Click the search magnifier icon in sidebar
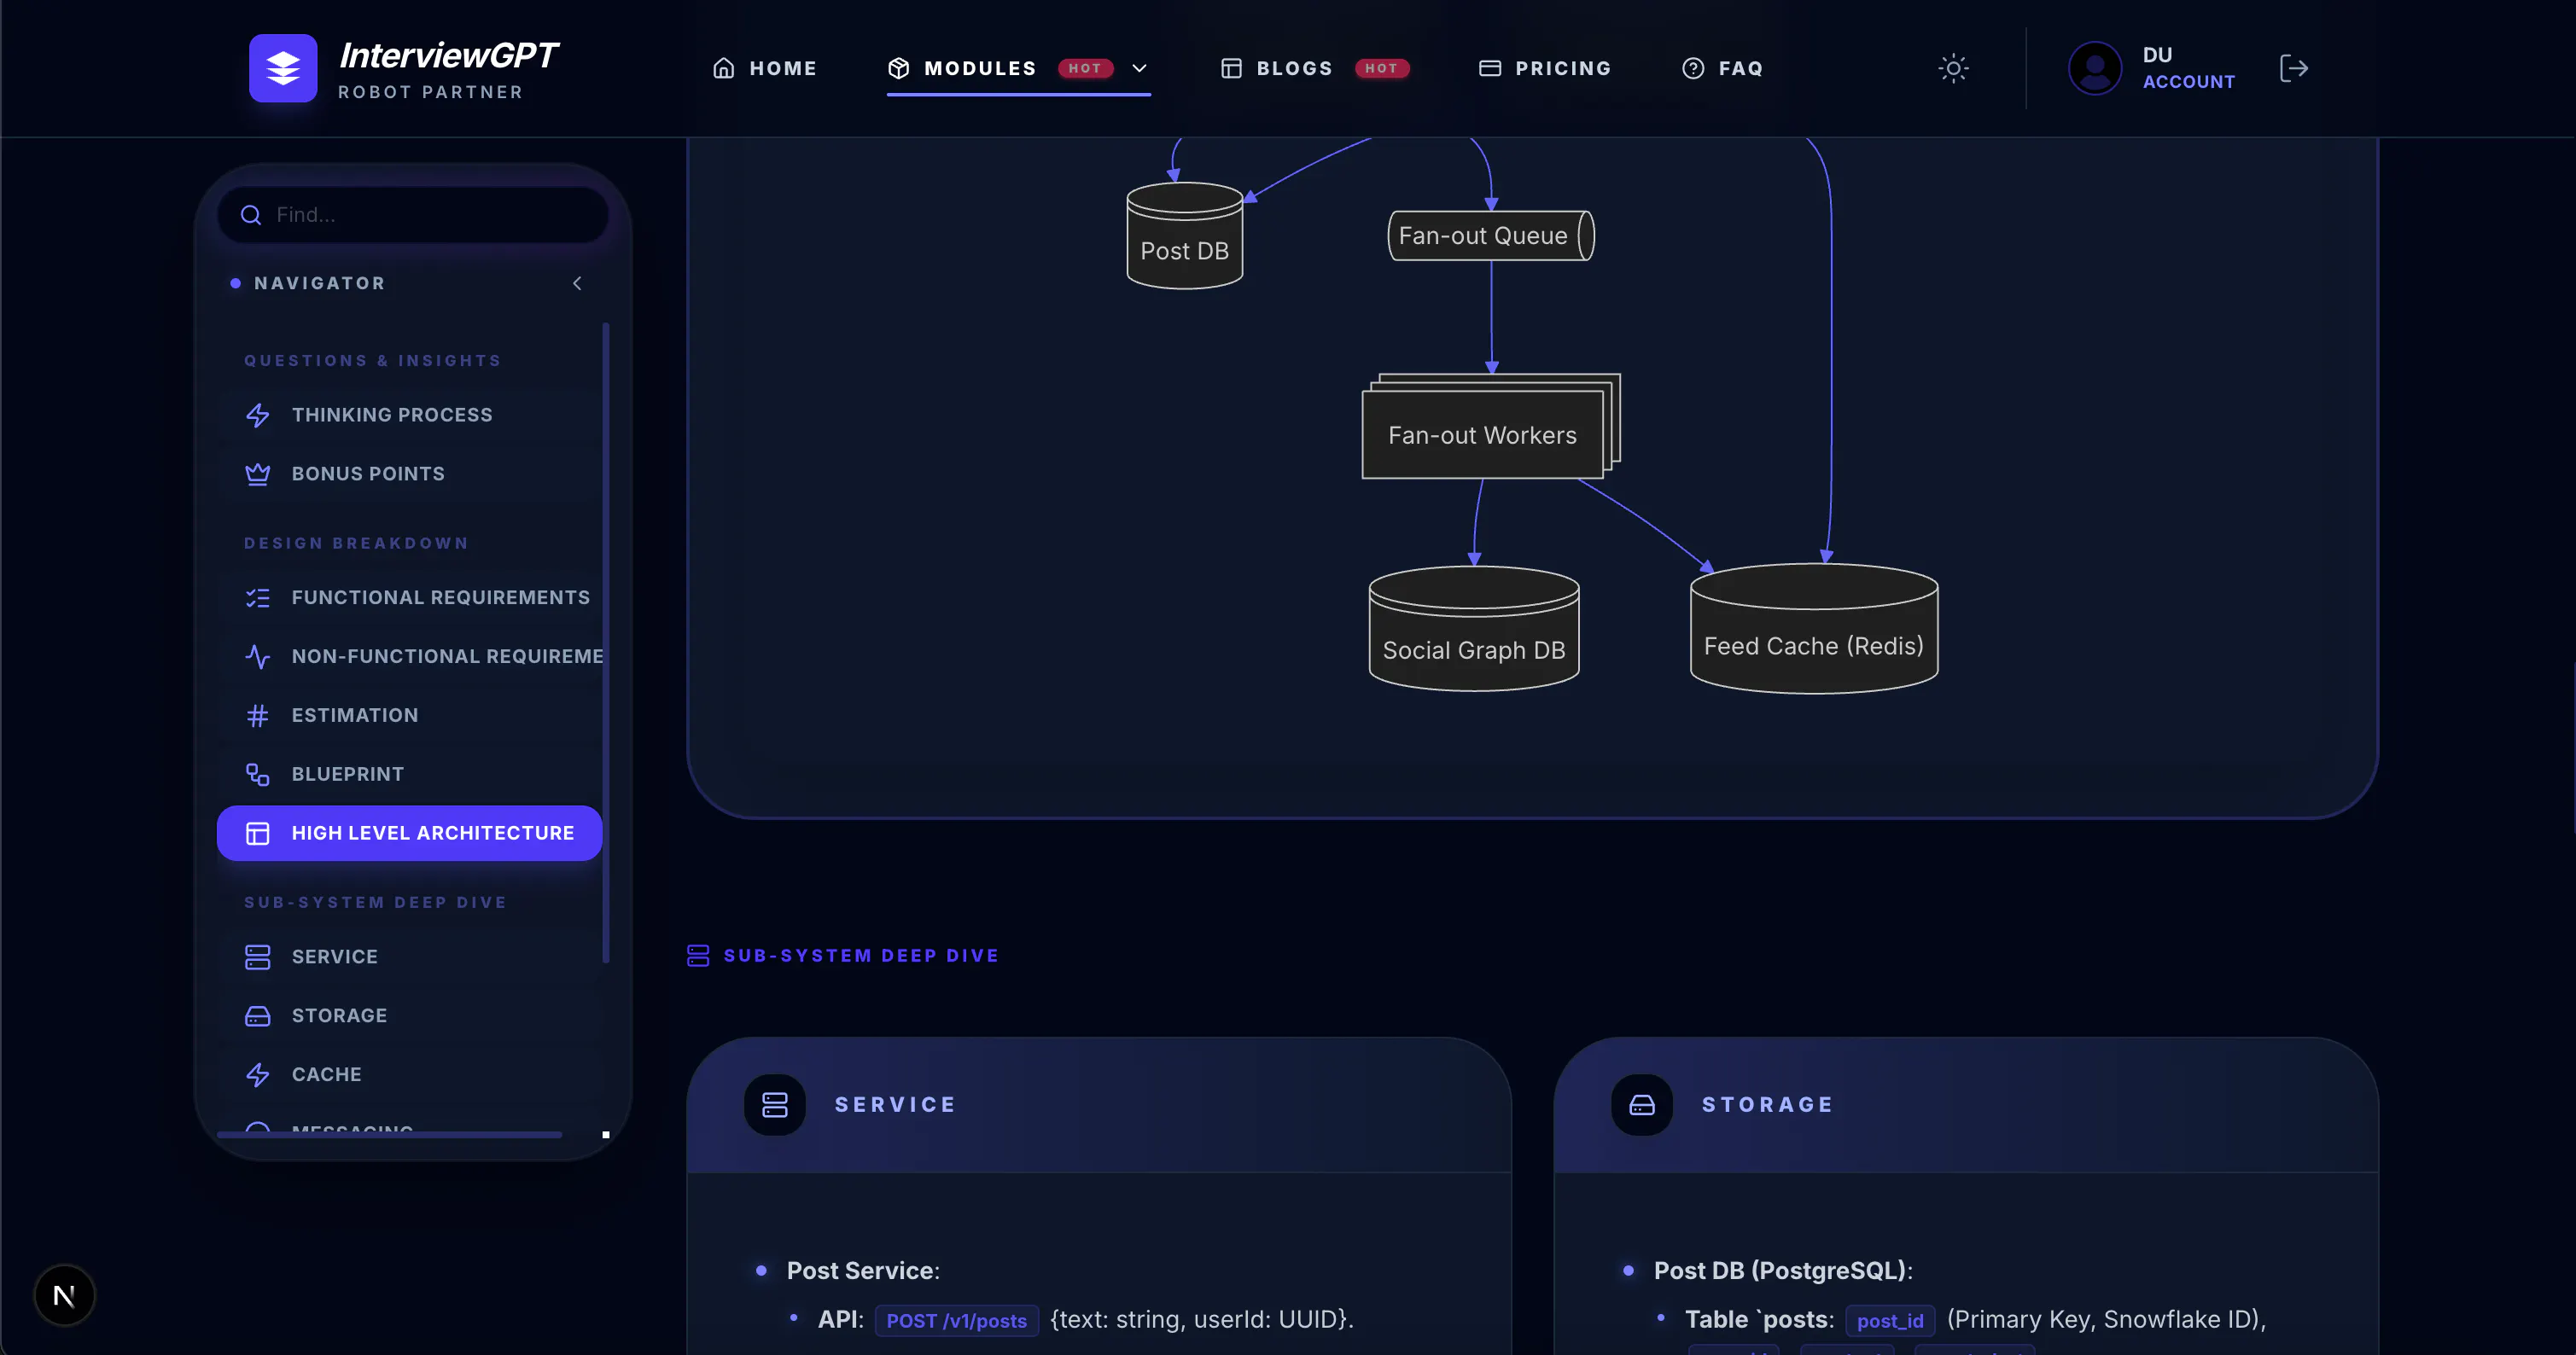The width and height of the screenshot is (2576, 1355). pos(251,215)
